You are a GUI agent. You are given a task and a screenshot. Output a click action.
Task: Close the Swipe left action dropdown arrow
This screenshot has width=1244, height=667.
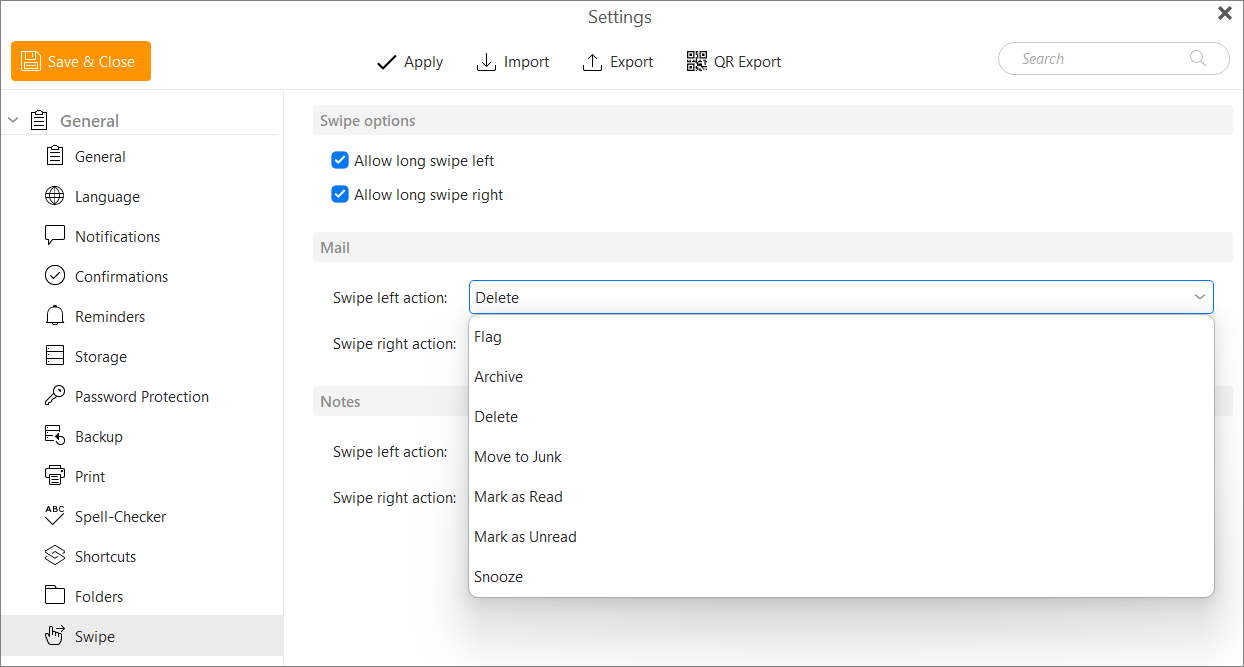click(x=1199, y=297)
